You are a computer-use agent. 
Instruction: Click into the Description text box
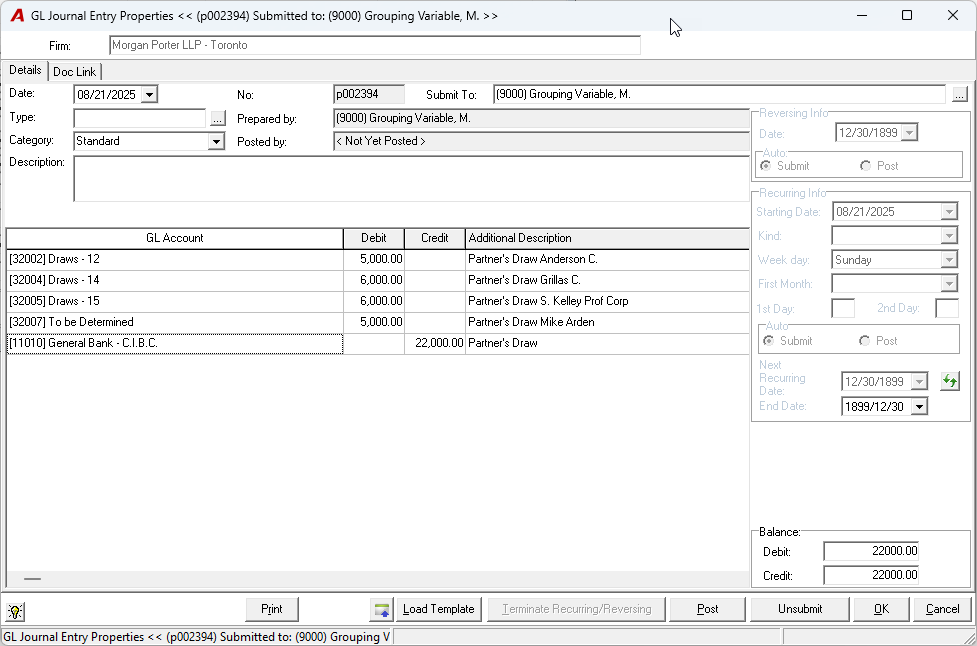click(411, 179)
